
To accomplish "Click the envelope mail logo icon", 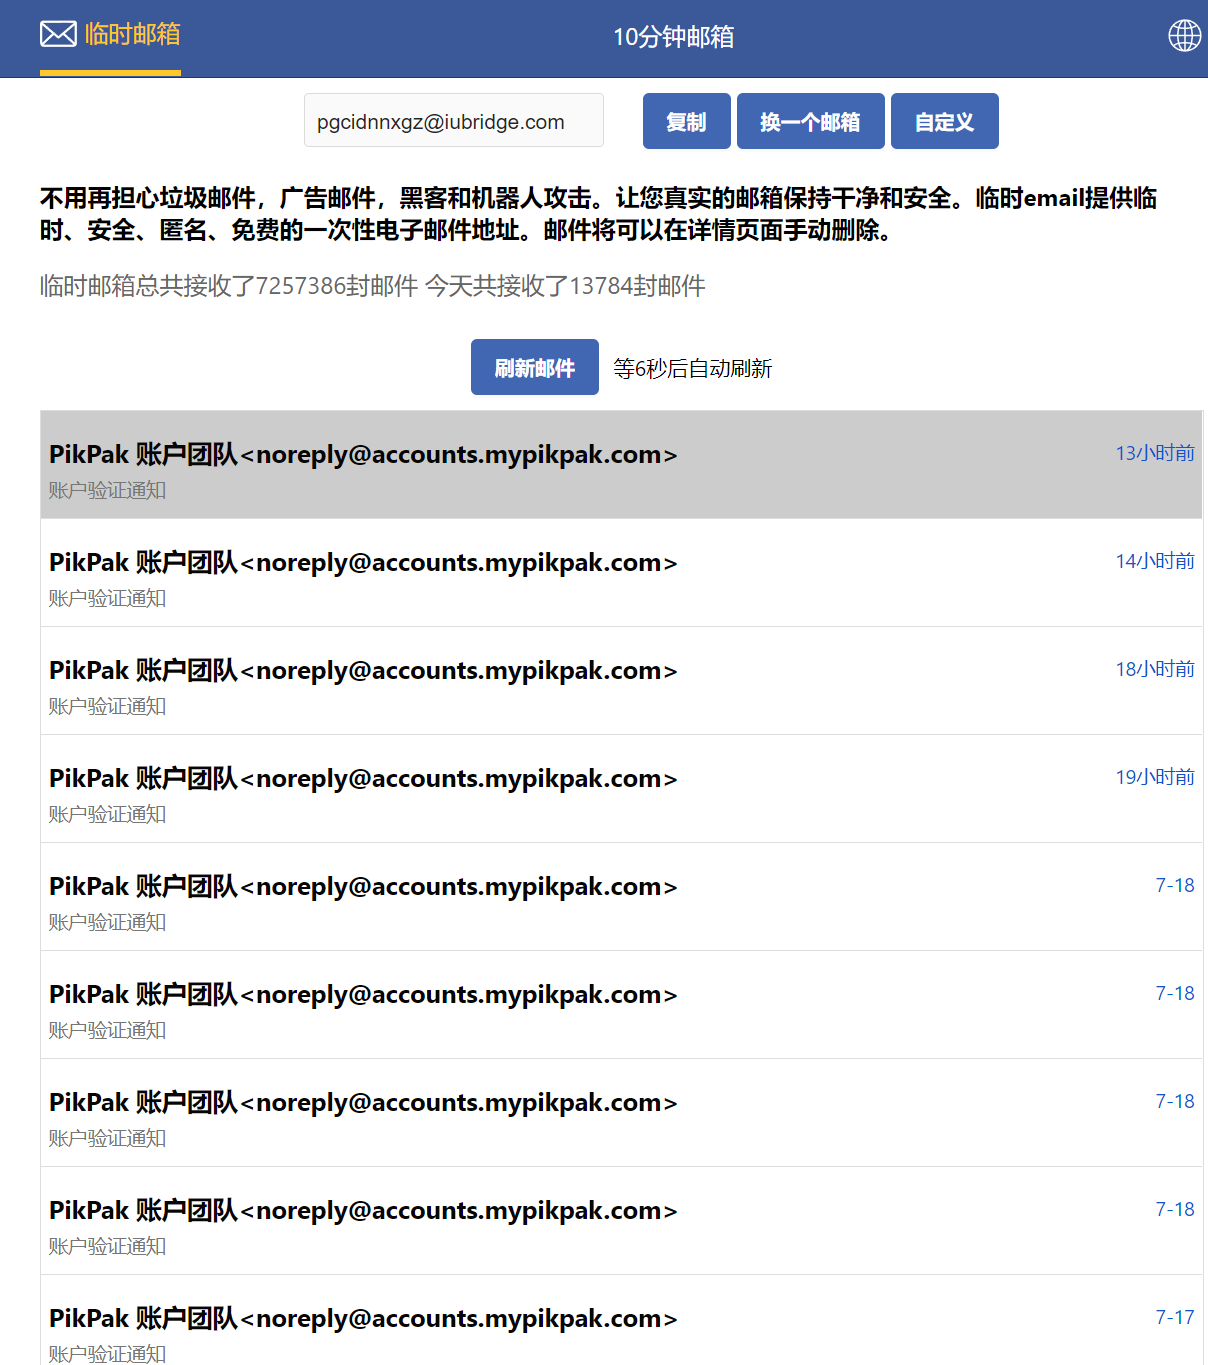I will pos(58,35).
